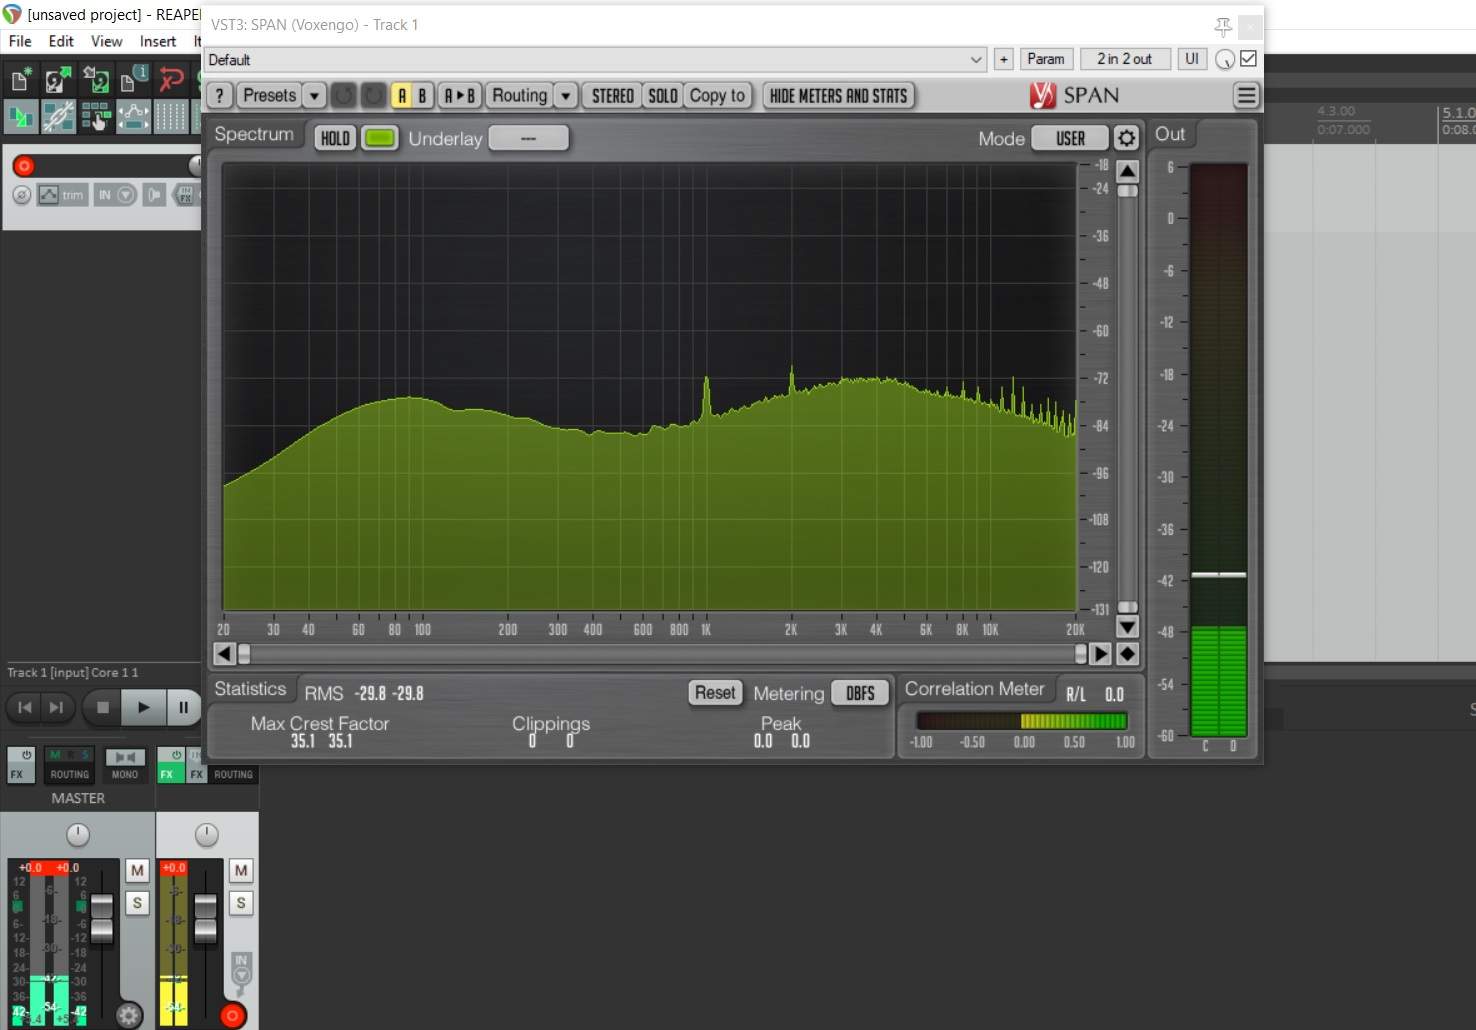Toggle the plugin UI button
The width and height of the screenshot is (1476, 1030).
pos(1192,59)
